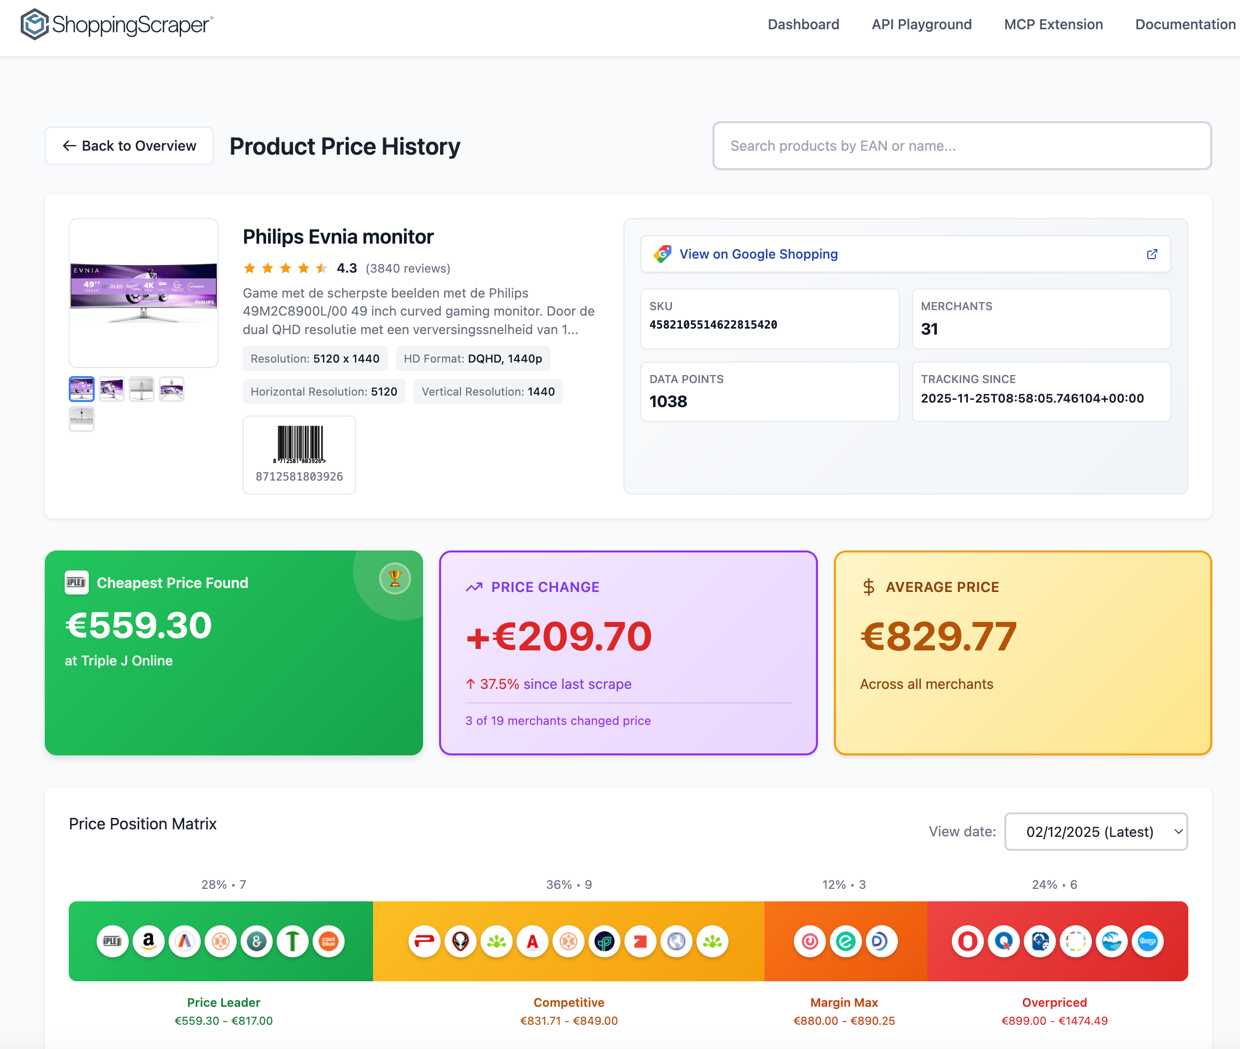
Task: Click the €559.30 cheapest price value
Action: coord(139,625)
